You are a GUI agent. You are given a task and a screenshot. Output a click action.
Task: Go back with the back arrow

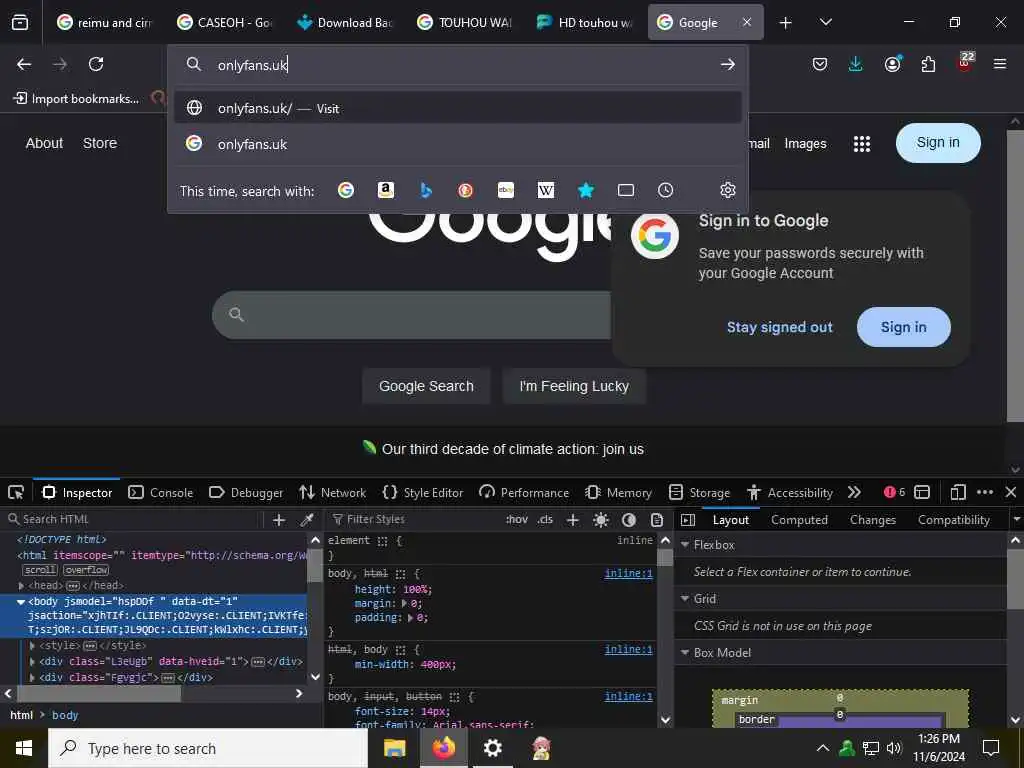point(24,64)
